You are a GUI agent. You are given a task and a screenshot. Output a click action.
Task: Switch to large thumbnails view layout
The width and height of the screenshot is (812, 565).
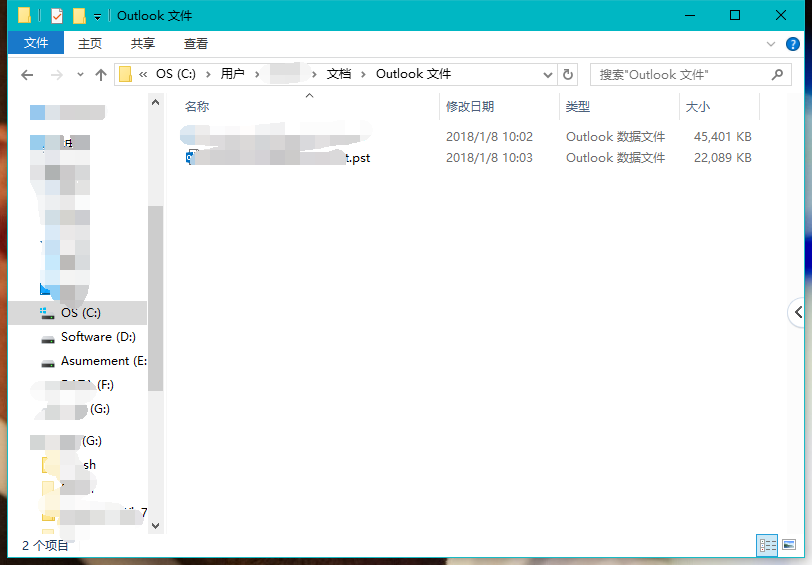(789, 545)
